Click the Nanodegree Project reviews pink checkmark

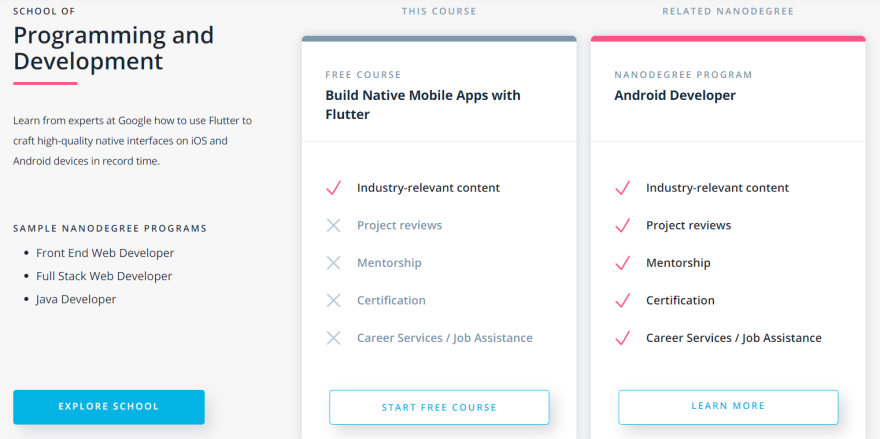pyautogui.click(x=622, y=225)
